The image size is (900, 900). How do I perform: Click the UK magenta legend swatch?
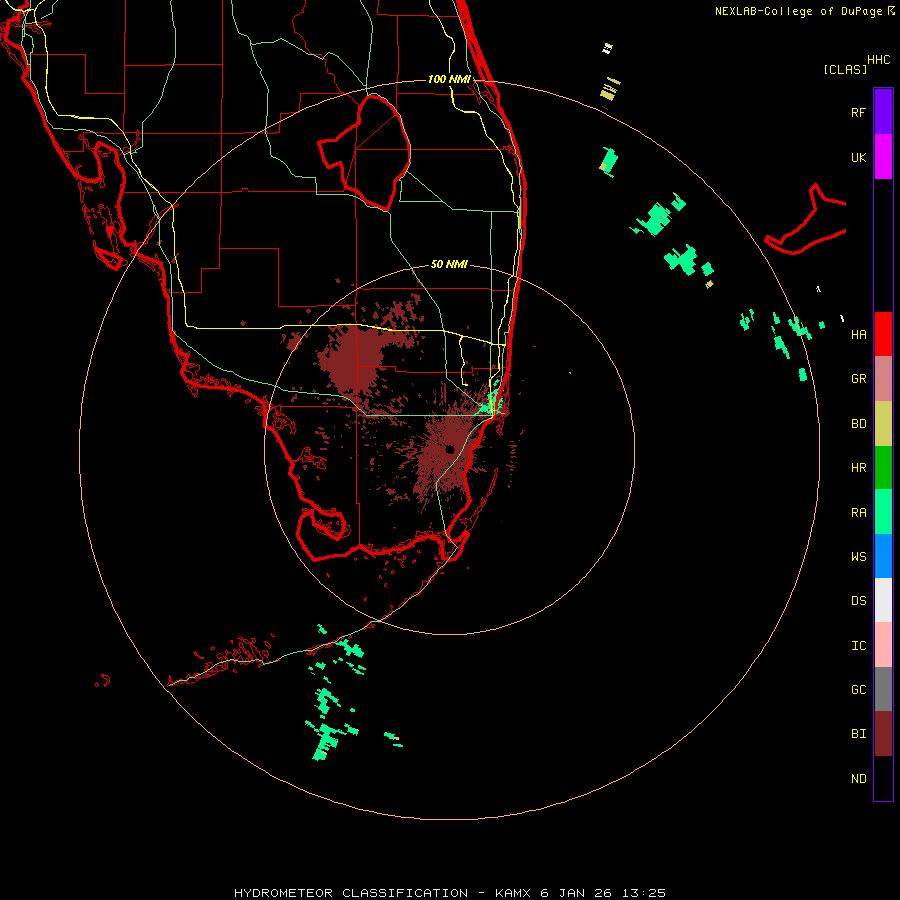point(883,157)
